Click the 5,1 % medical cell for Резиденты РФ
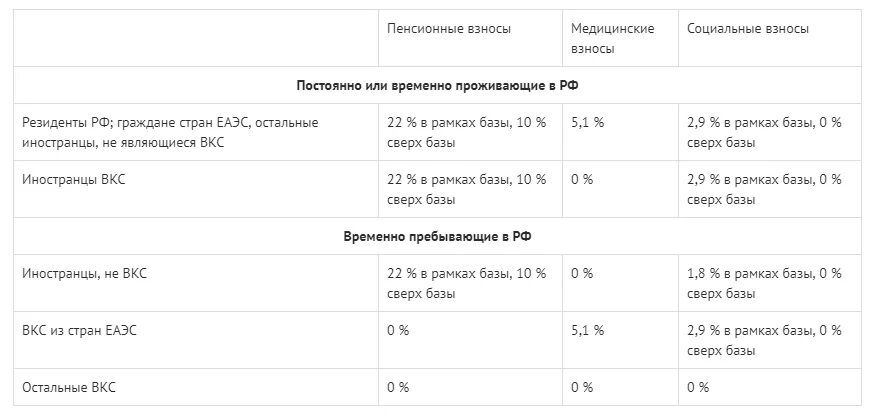877x417 pixels. tap(588, 123)
